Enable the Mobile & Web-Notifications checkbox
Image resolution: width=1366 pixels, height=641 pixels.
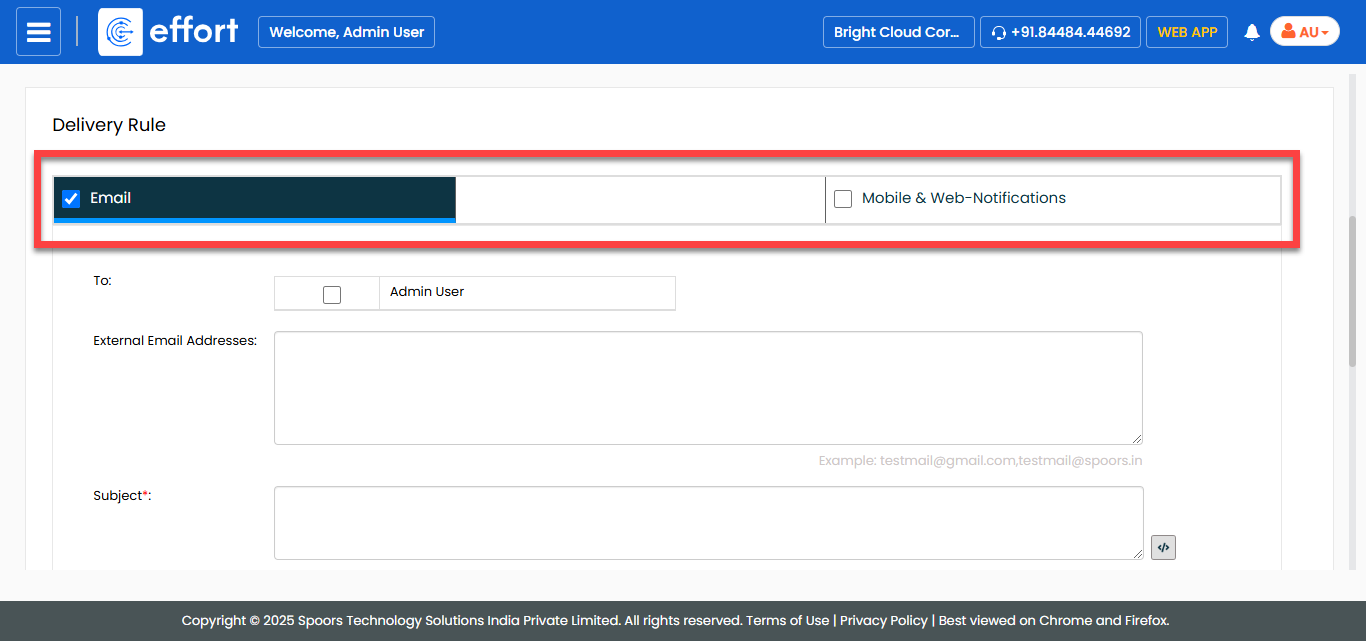[x=843, y=199]
